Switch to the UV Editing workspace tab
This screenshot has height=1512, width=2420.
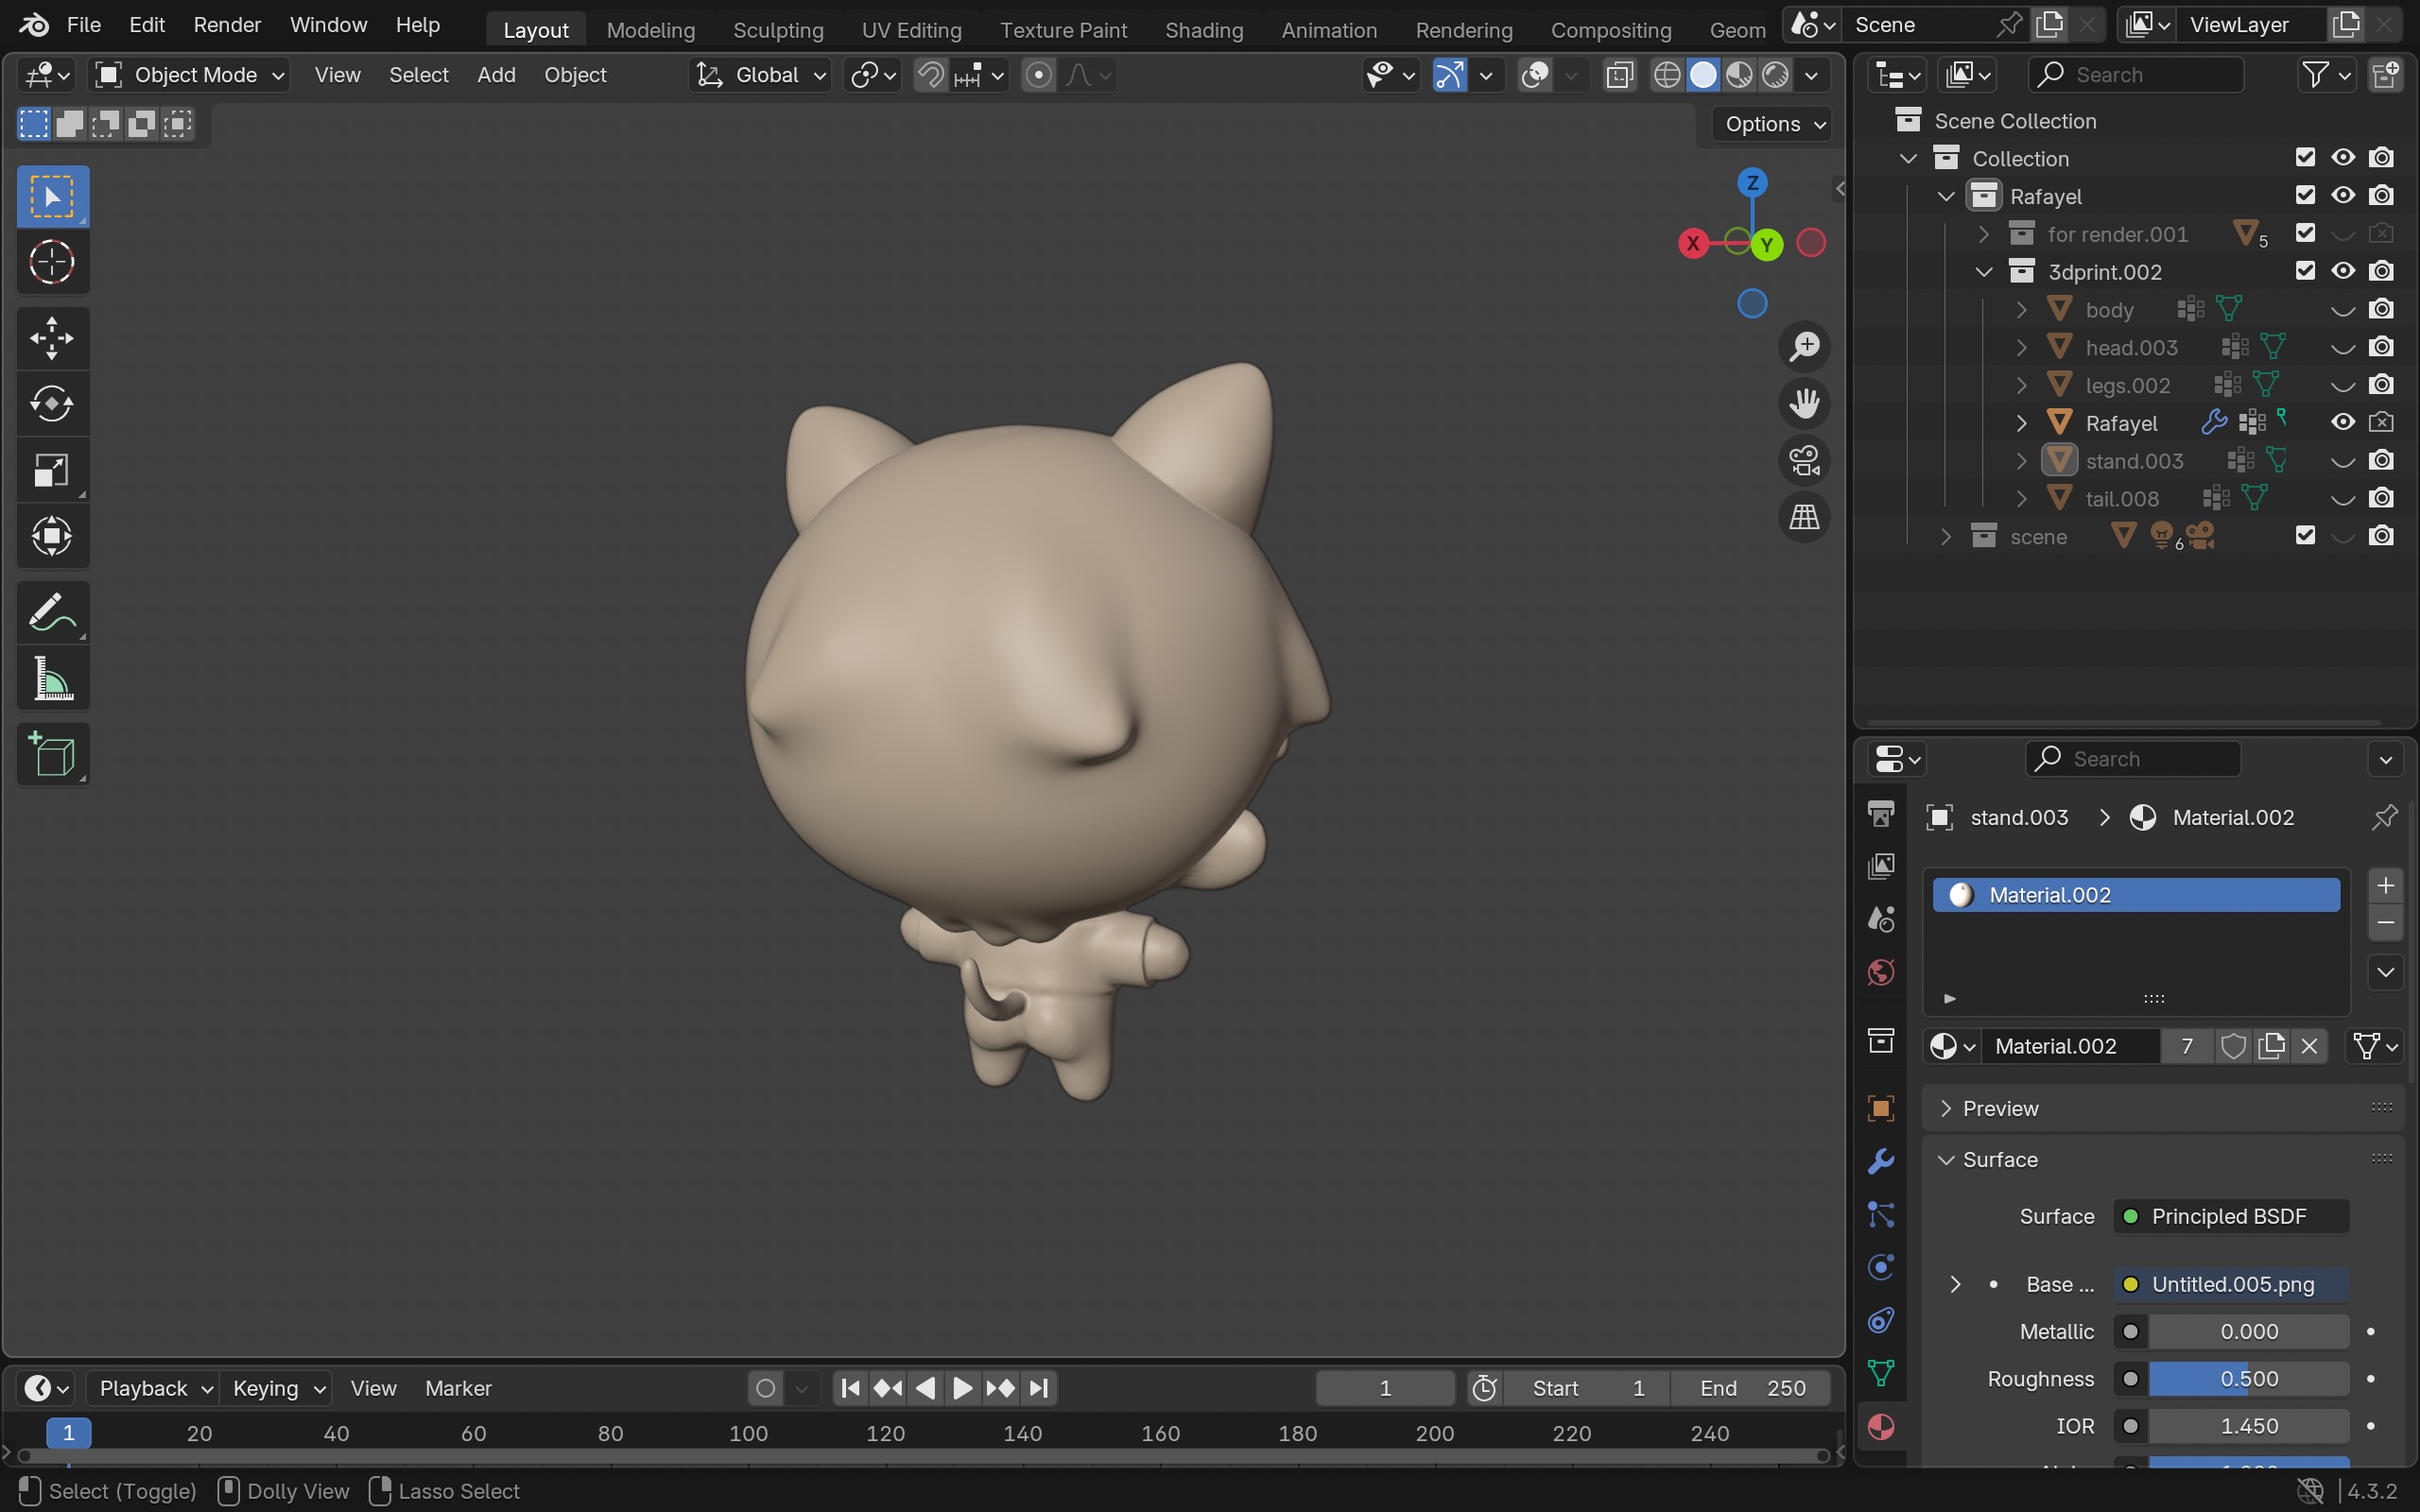pyautogui.click(x=911, y=30)
